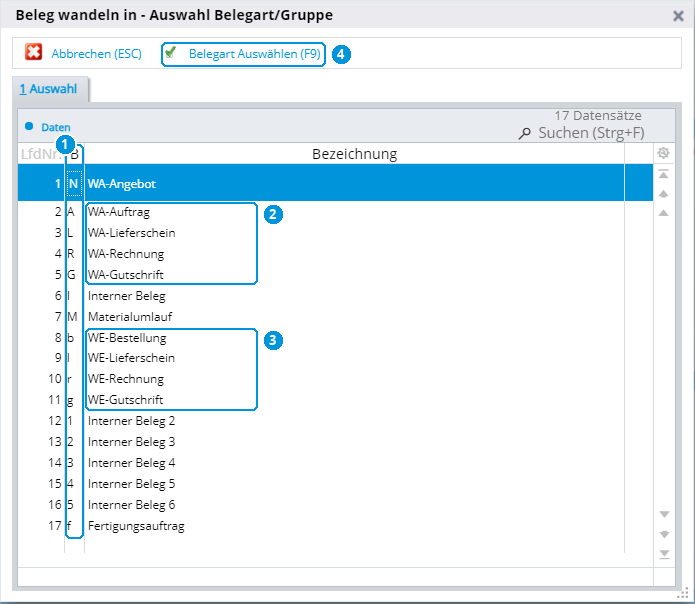Select the WA-Auftrag row
Image resolution: width=695 pixels, height=604 pixels.
336,212
